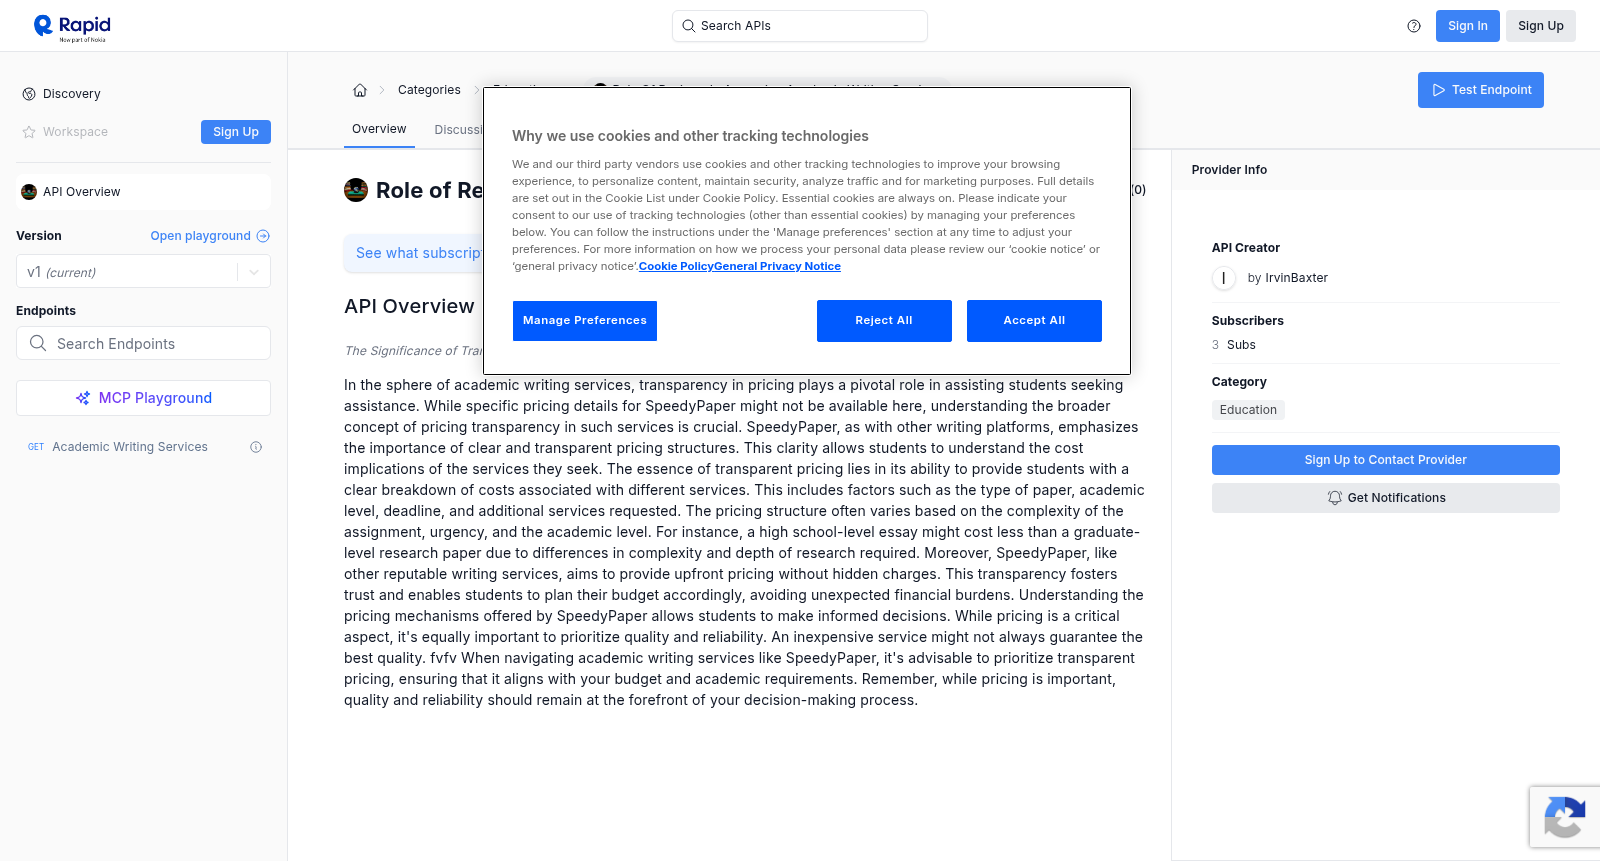Click the Provider Info heading
This screenshot has height=861, width=1600.
[x=1229, y=170]
